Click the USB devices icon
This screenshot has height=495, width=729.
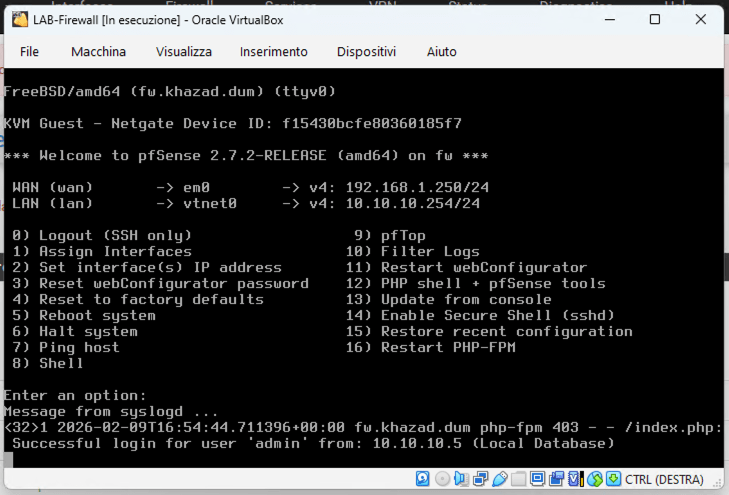(x=500, y=479)
